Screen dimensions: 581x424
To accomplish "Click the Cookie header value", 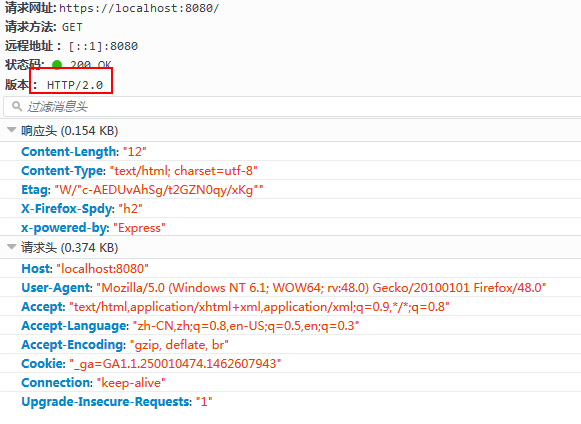I will (x=175, y=364).
